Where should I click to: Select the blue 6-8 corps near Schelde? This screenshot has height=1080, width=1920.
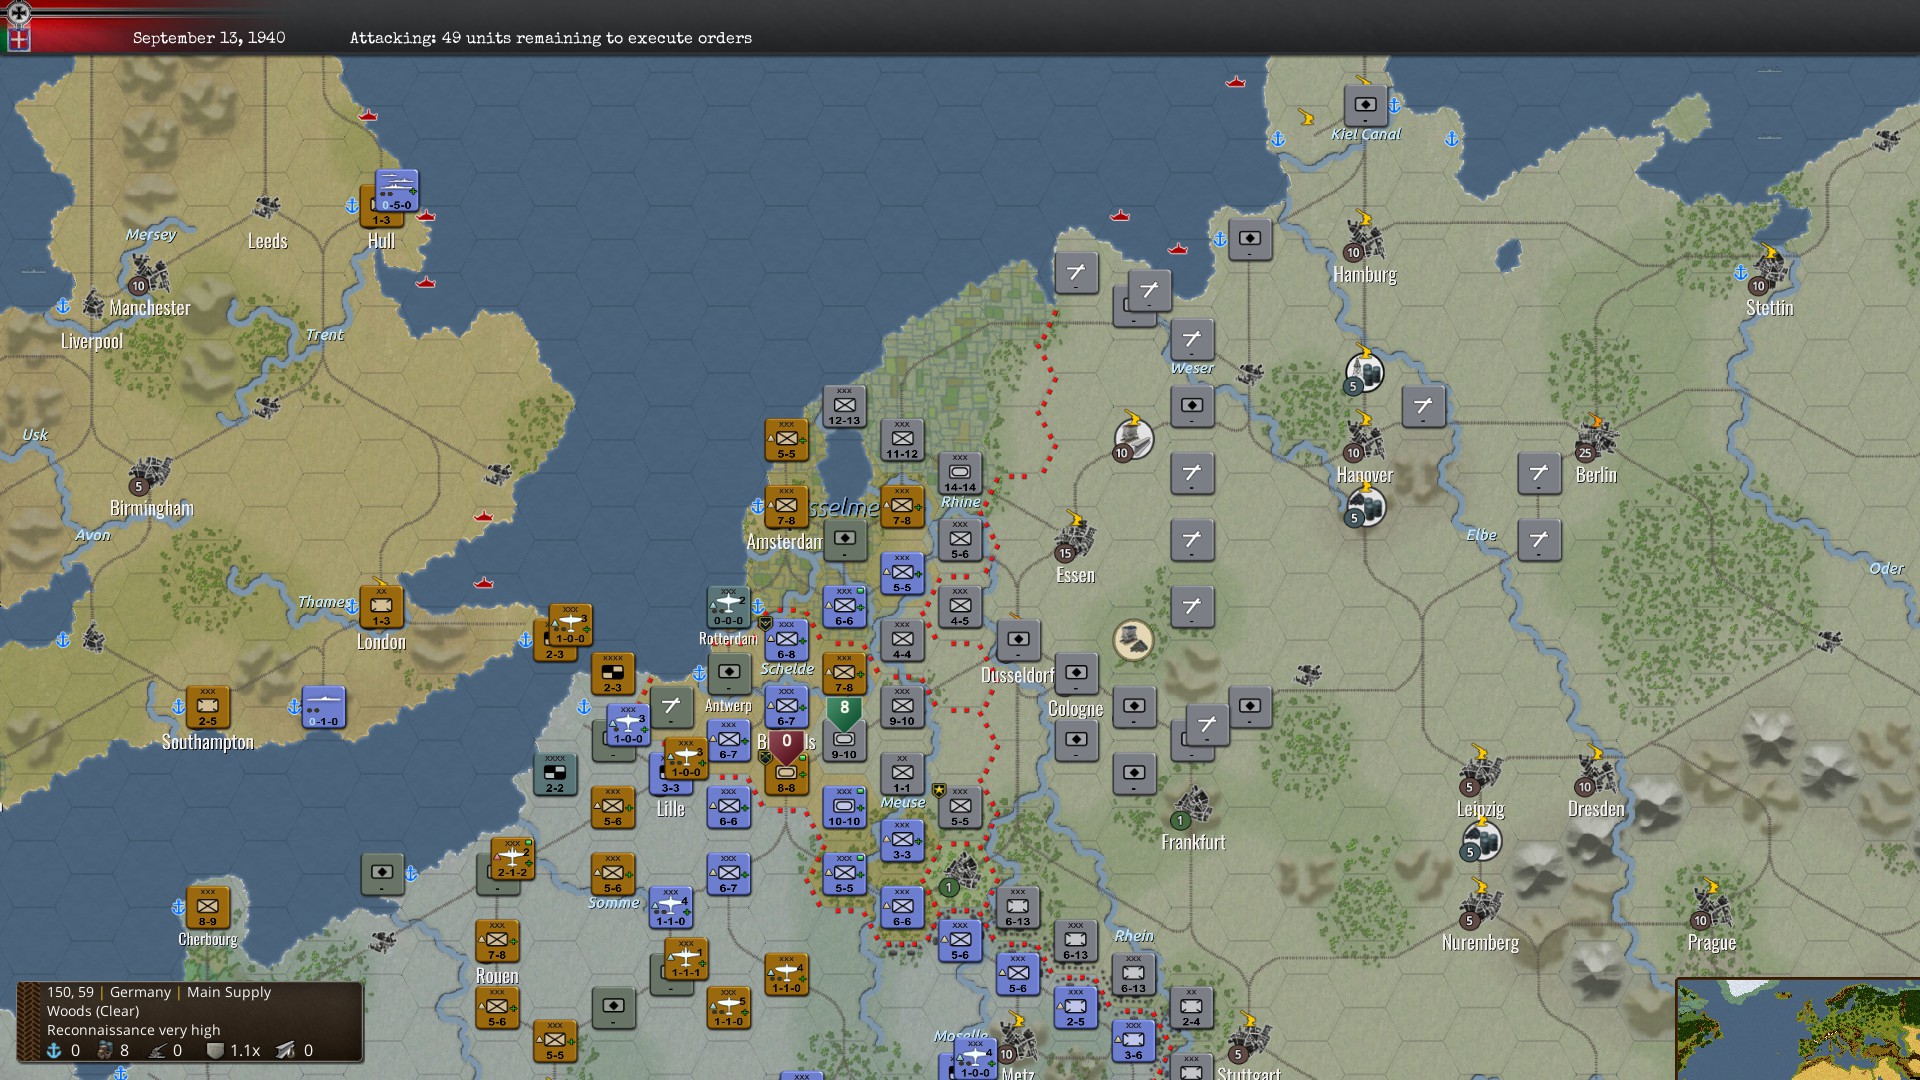pyautogui.click(x=786, y=640)
